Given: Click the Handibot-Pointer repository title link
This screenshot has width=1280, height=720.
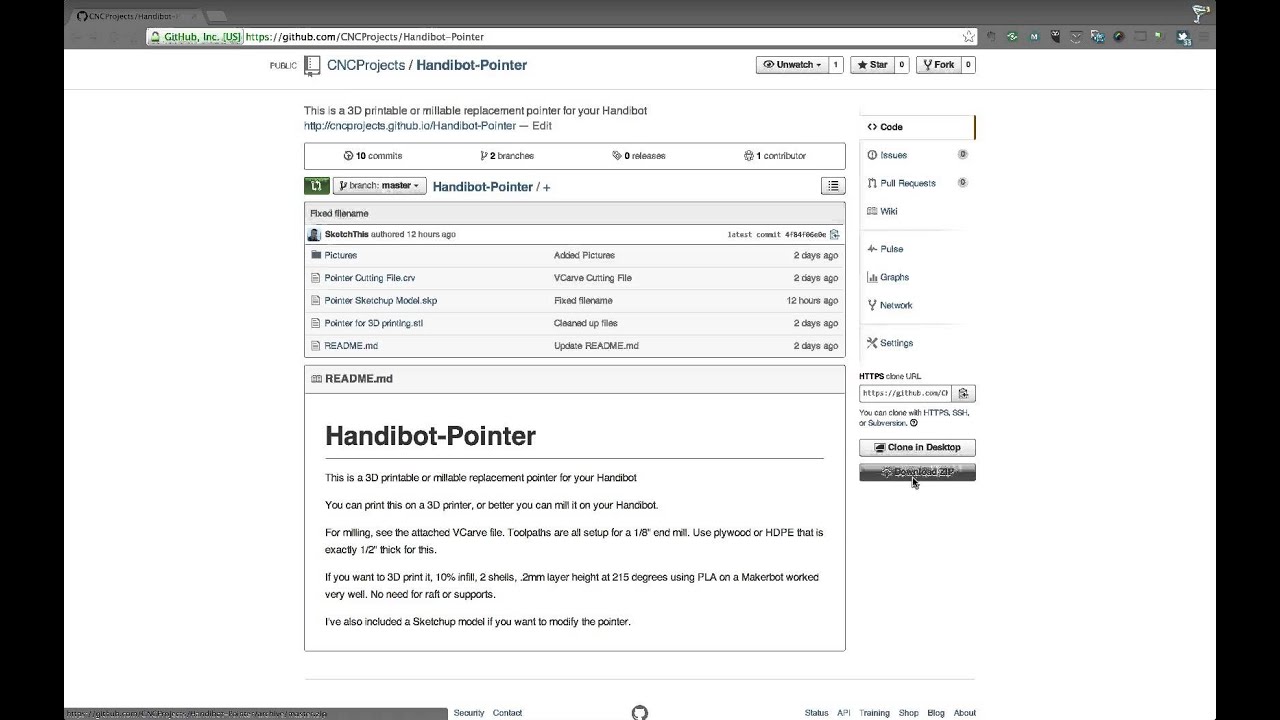Looking at the screenshot, I should click(472, 65).
